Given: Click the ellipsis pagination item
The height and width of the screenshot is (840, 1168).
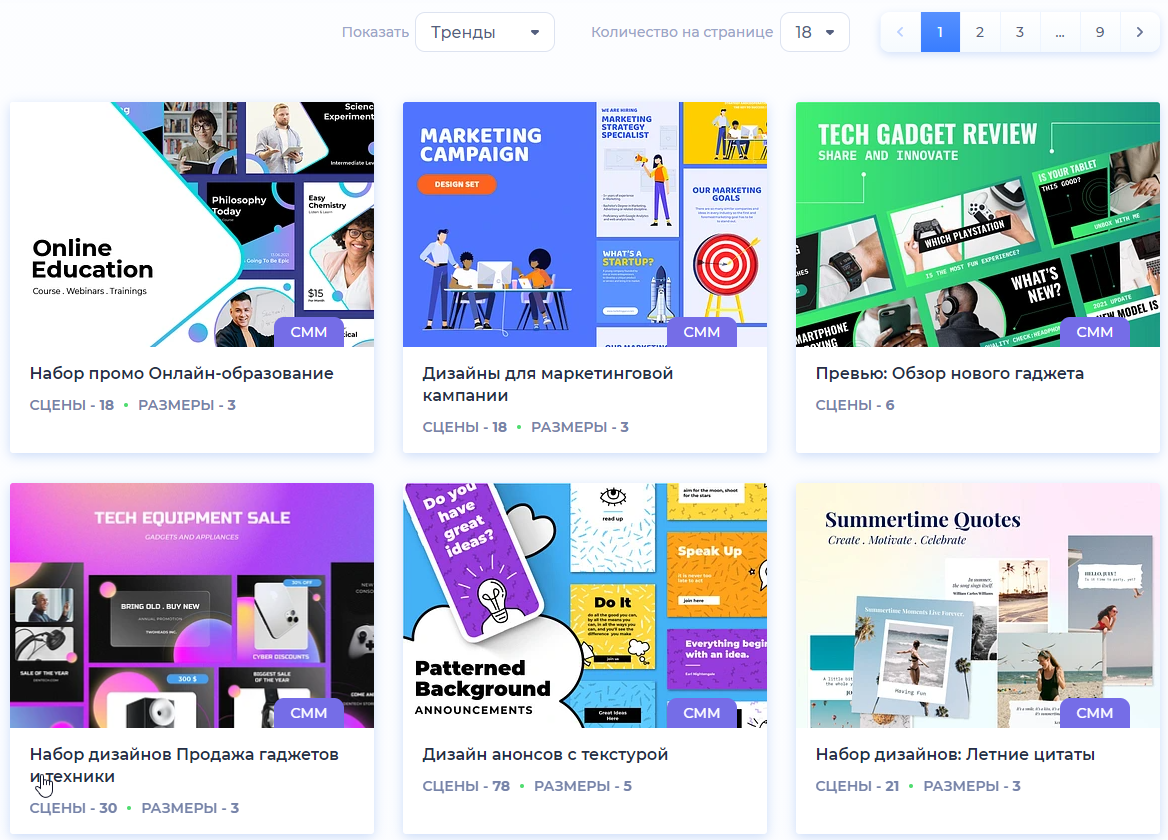Looking at the screenshot, I should tap(1060, 32).
